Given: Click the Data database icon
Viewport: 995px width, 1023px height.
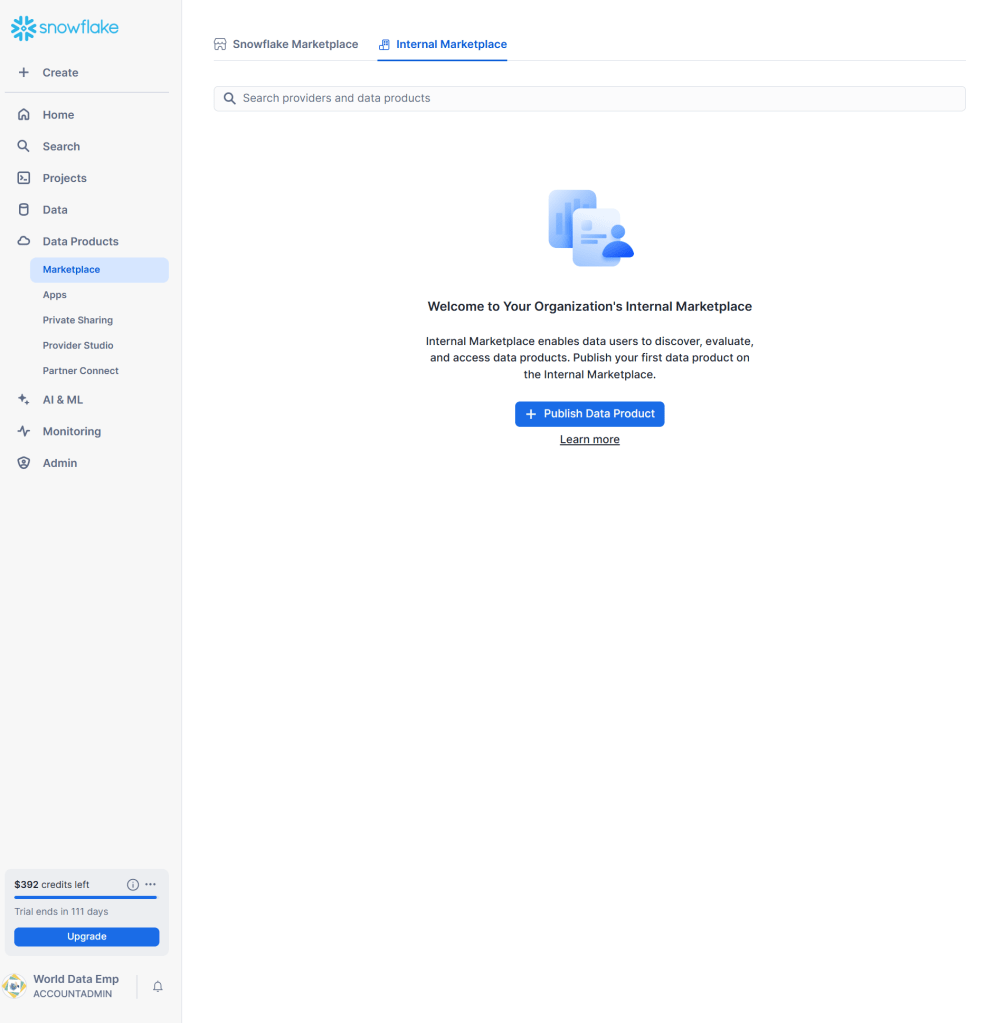Looking at the screenshot, I should click(24, 210).
